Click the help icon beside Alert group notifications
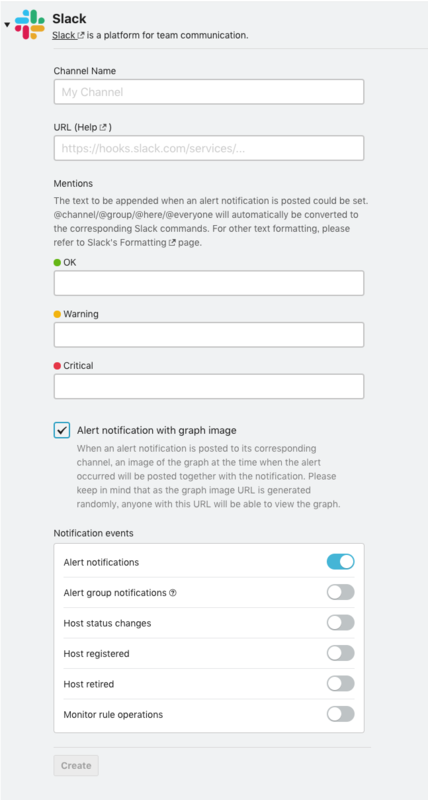428x800 pixels. click(x=172, y=593)
